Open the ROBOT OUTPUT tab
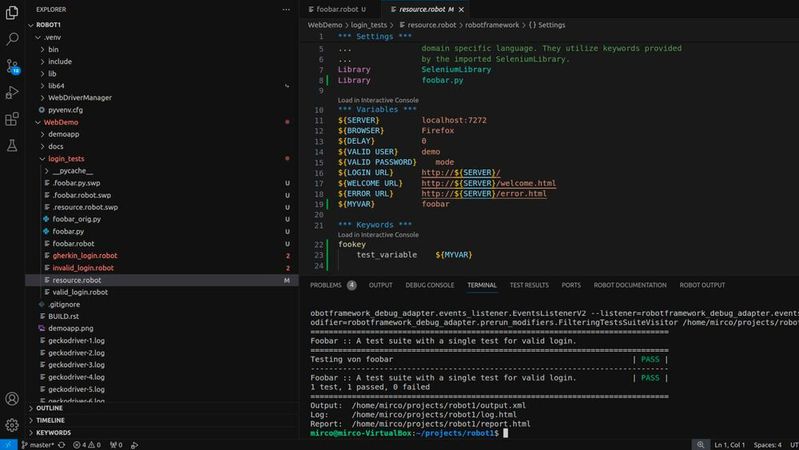The image size is (799, 450). [x=702, y=285]
